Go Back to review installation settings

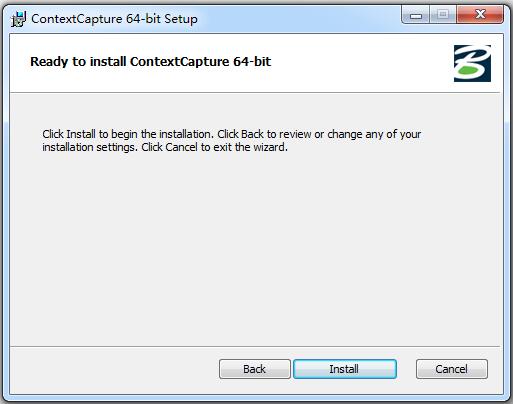point(255,369)
